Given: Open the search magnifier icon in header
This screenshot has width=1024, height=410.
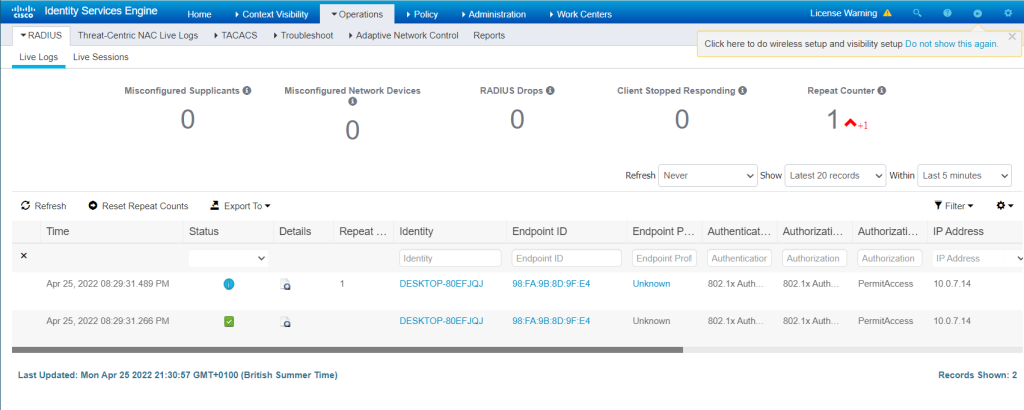Looking at the screenshot, I should [x=918, y=13].
